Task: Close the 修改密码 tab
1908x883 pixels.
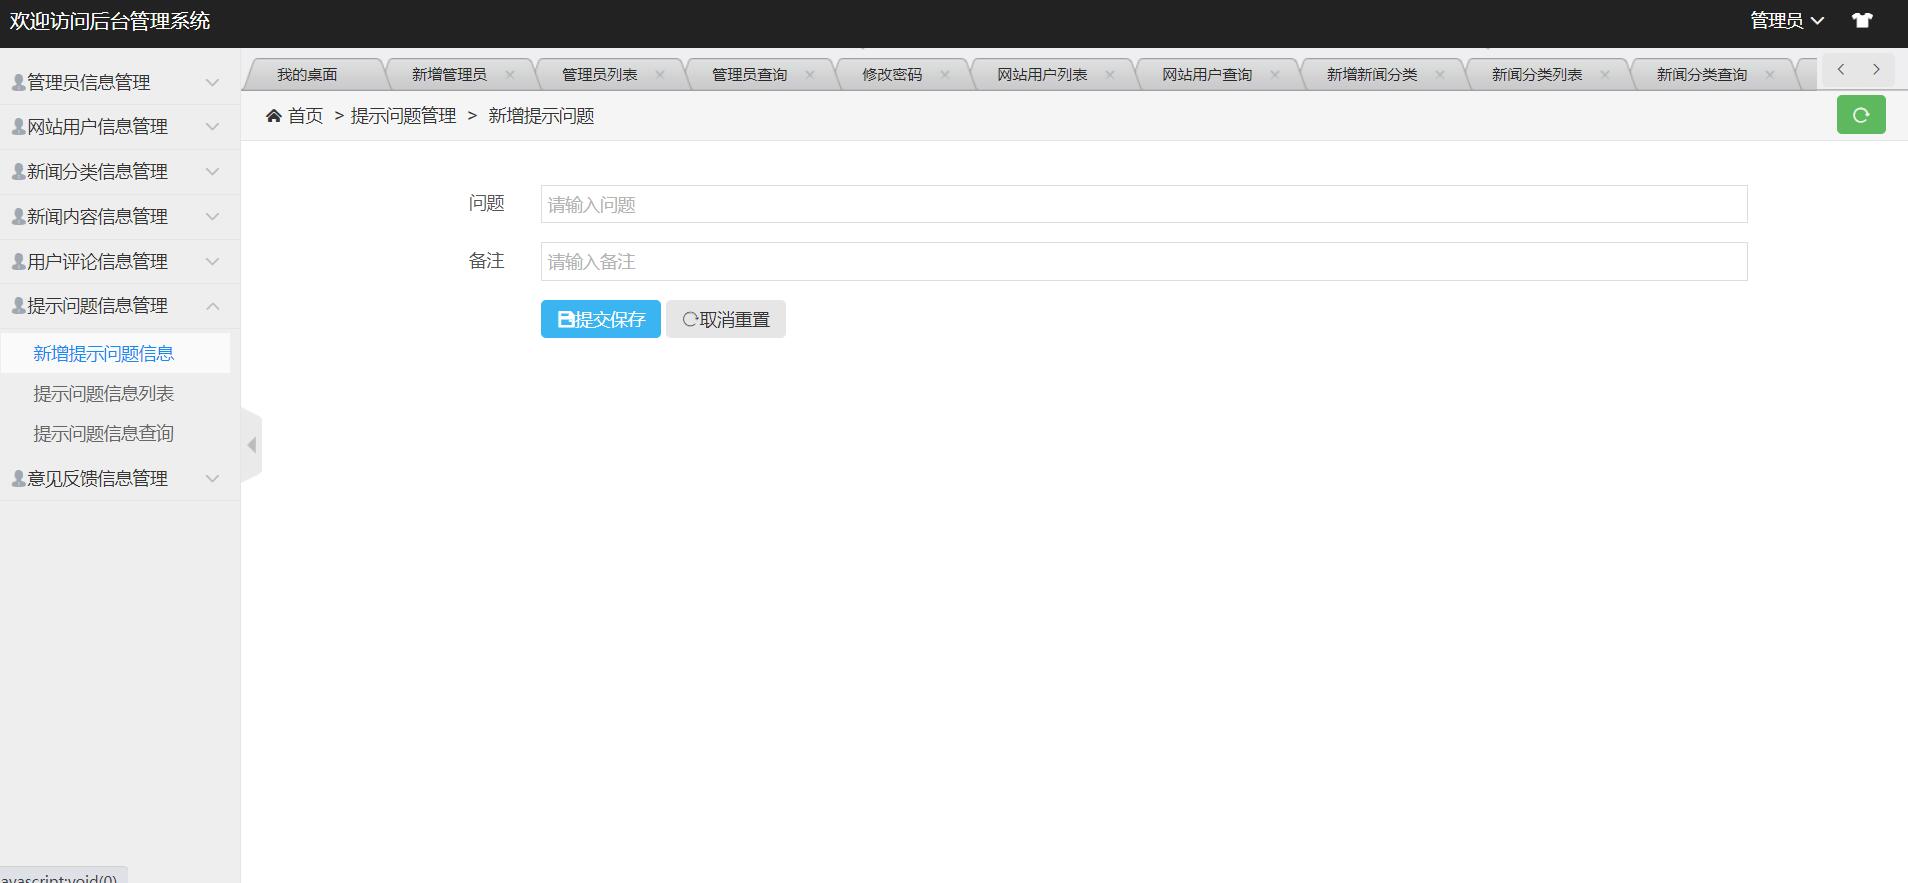Action: click(x=945, y=74)
